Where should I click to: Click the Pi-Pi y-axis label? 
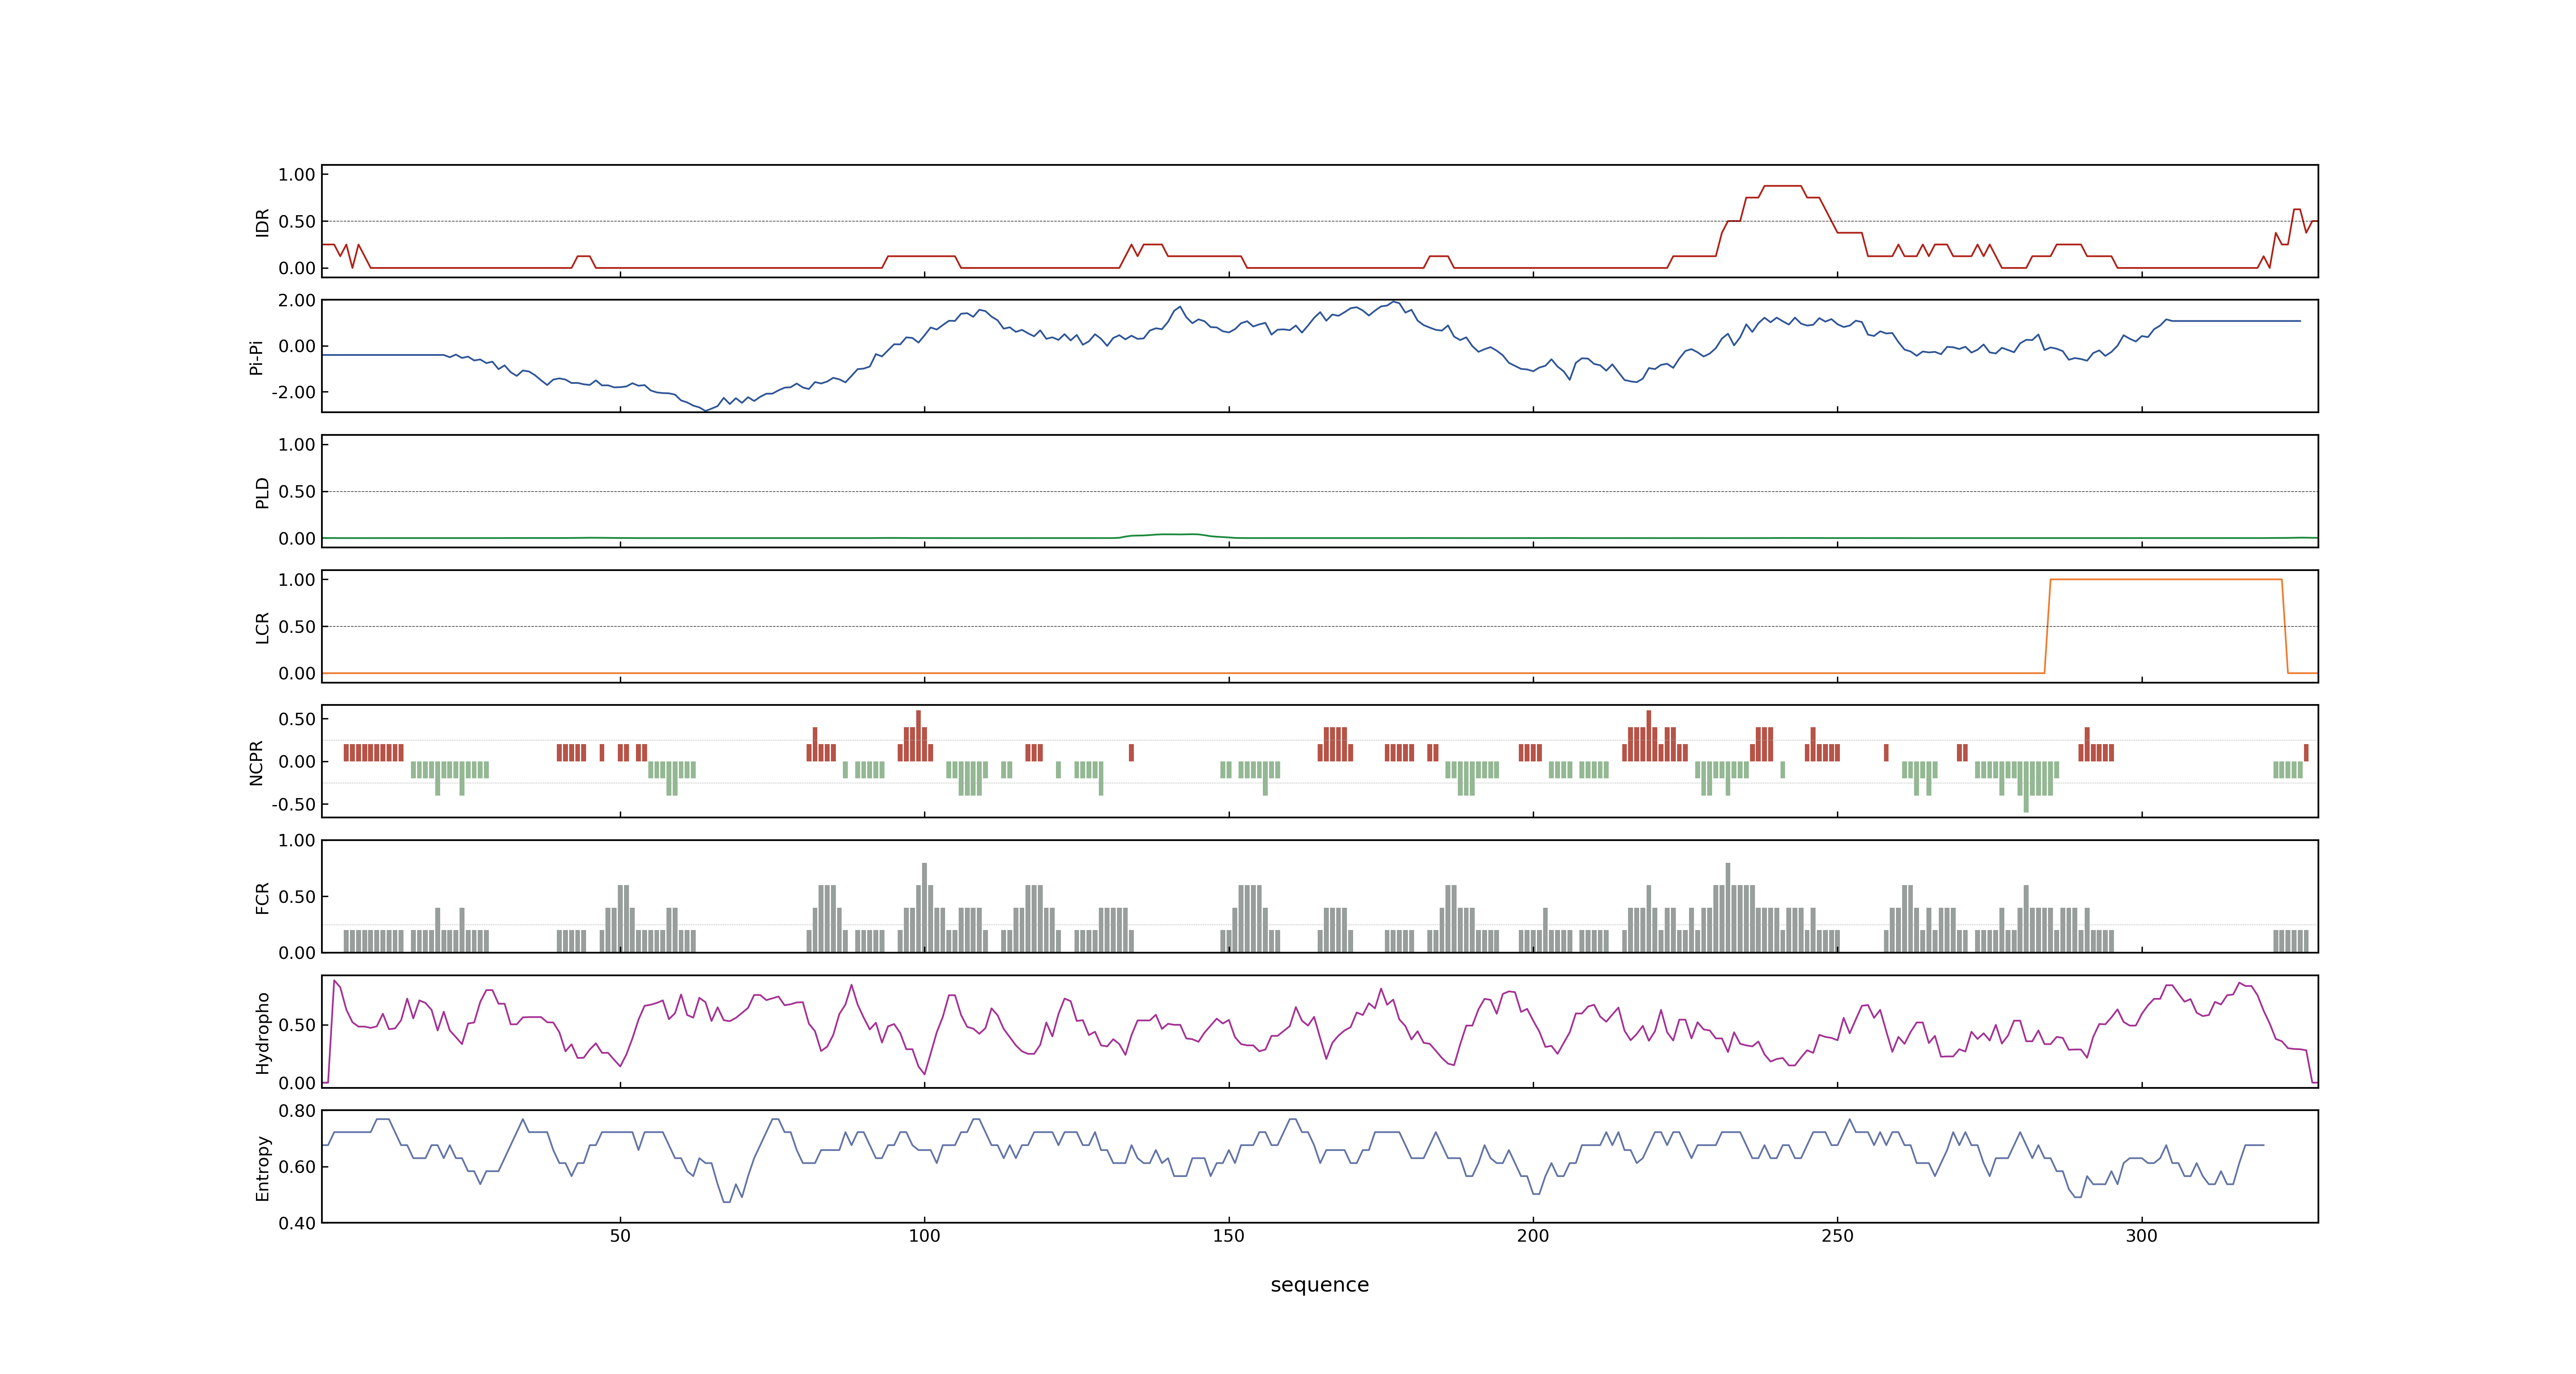click(x=256, y=357)
